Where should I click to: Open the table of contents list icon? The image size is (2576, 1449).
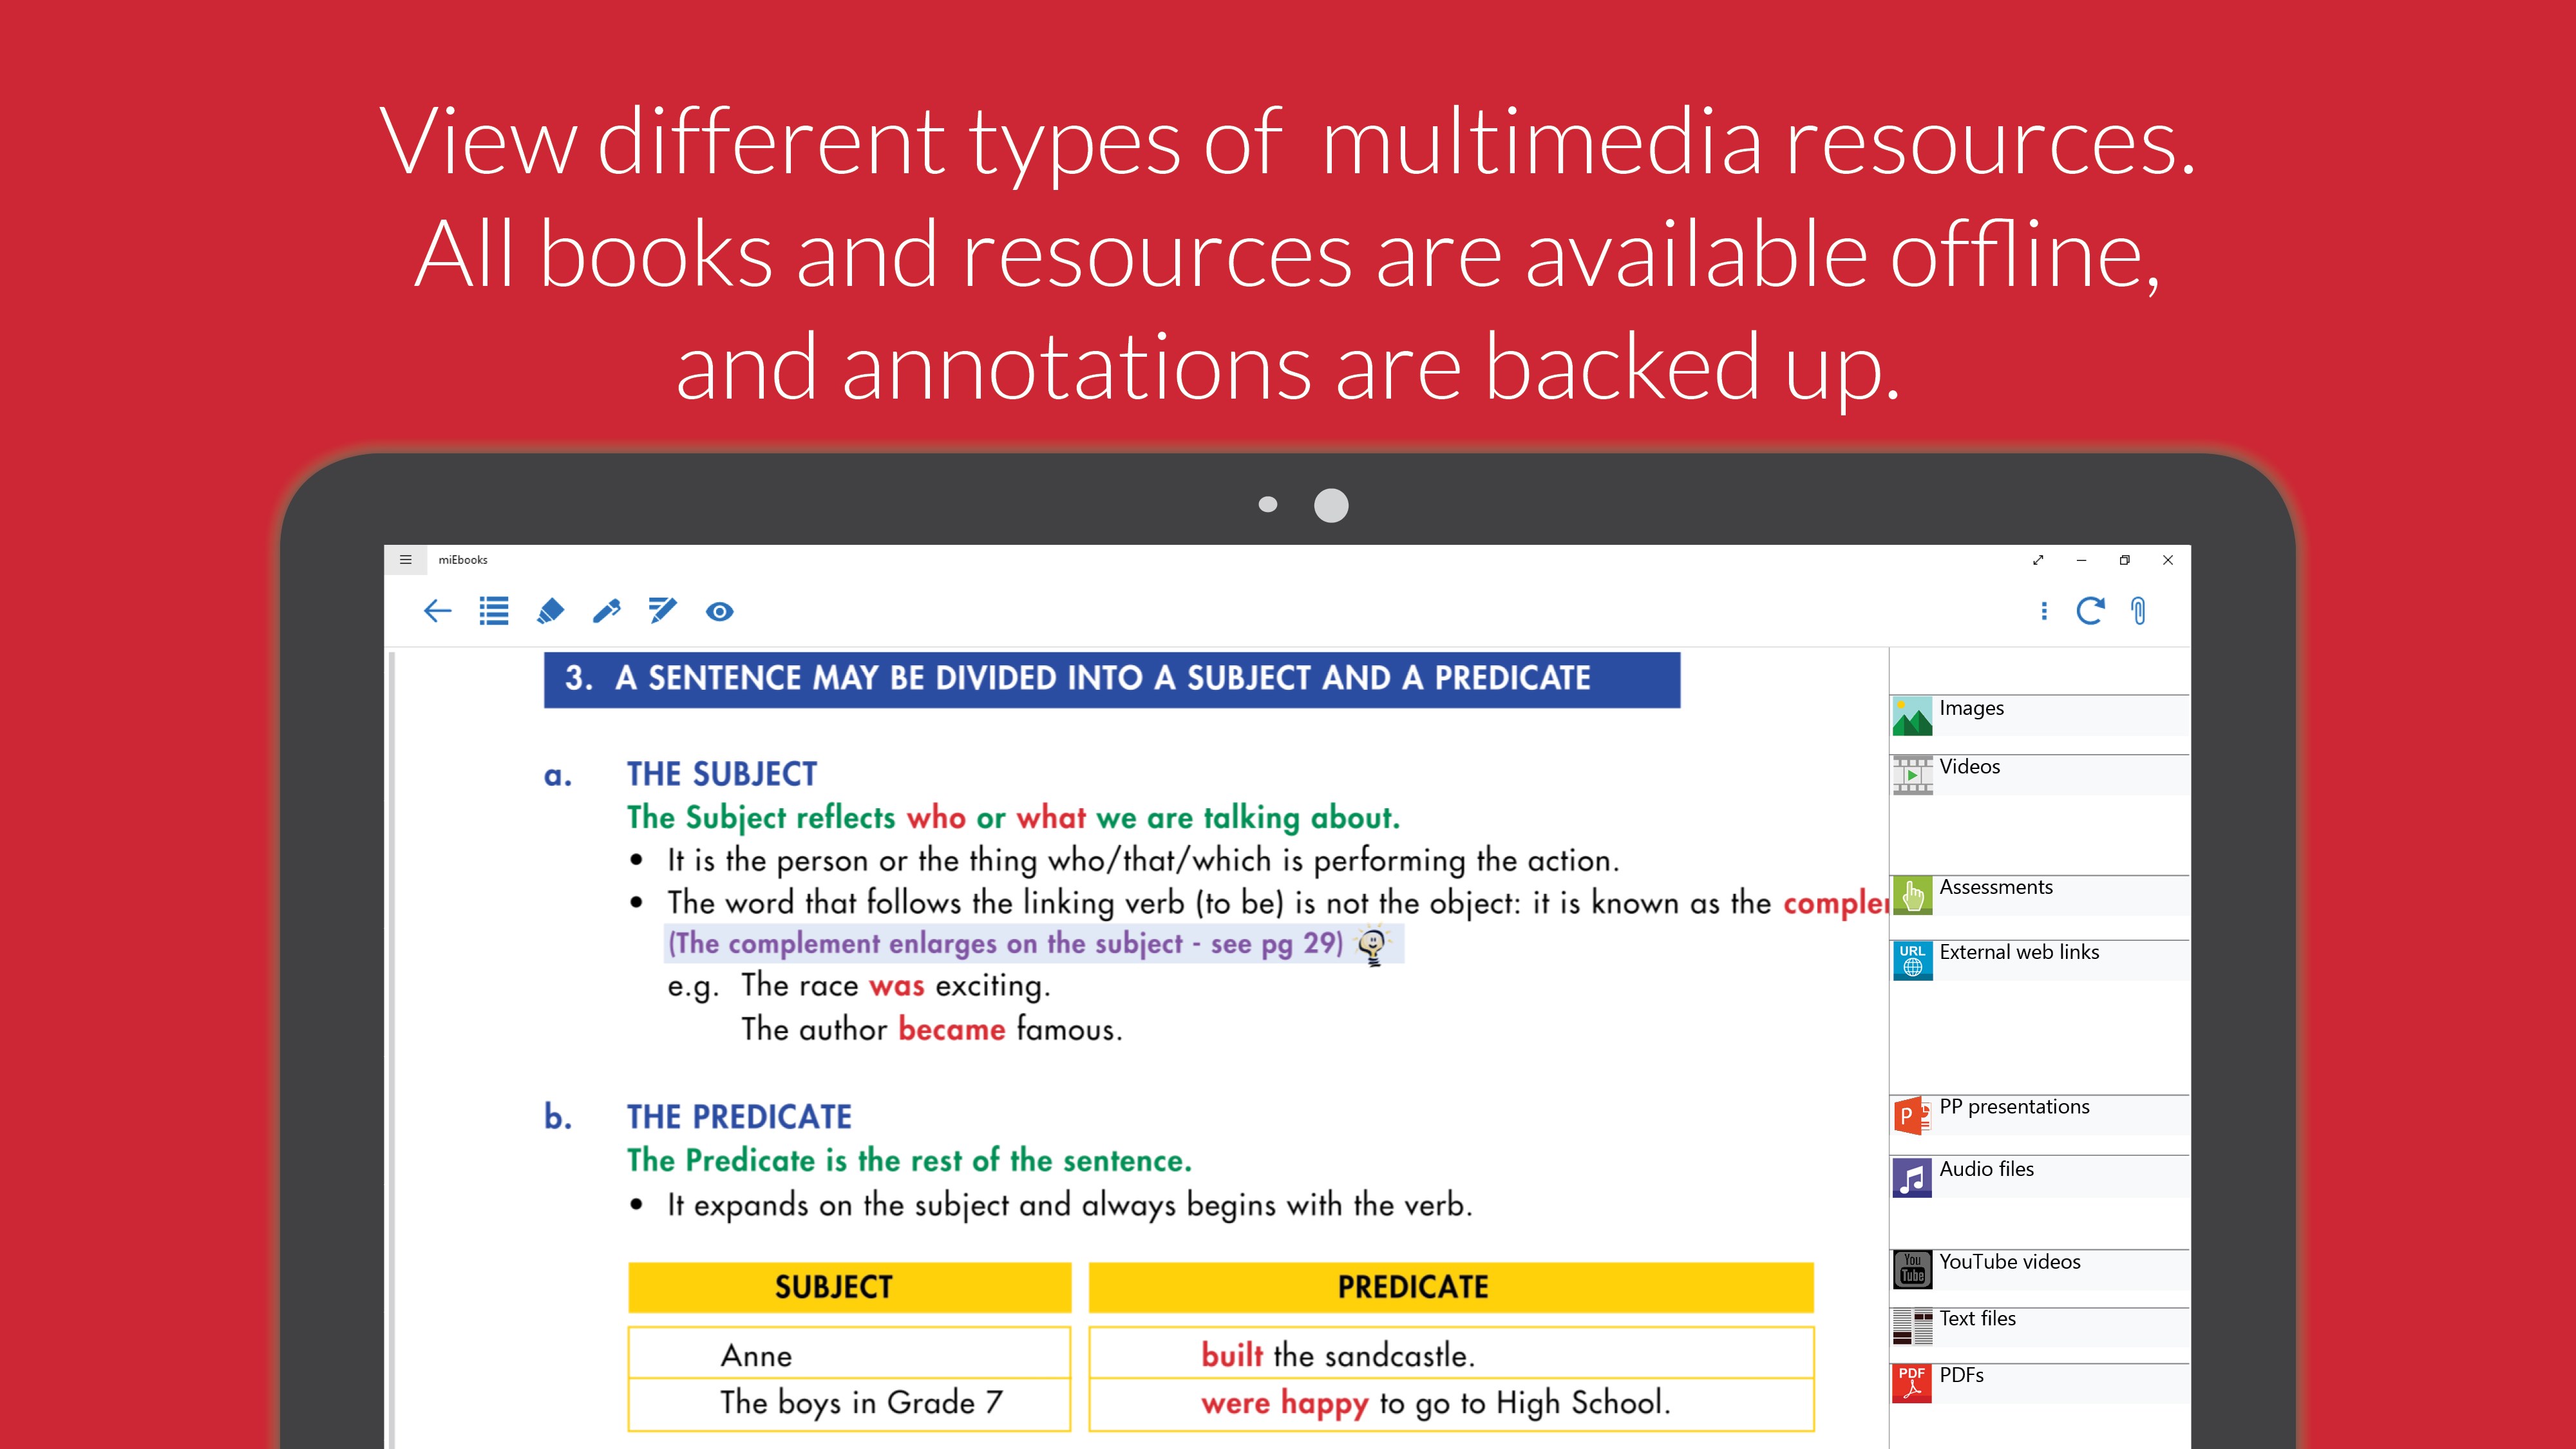493,611
